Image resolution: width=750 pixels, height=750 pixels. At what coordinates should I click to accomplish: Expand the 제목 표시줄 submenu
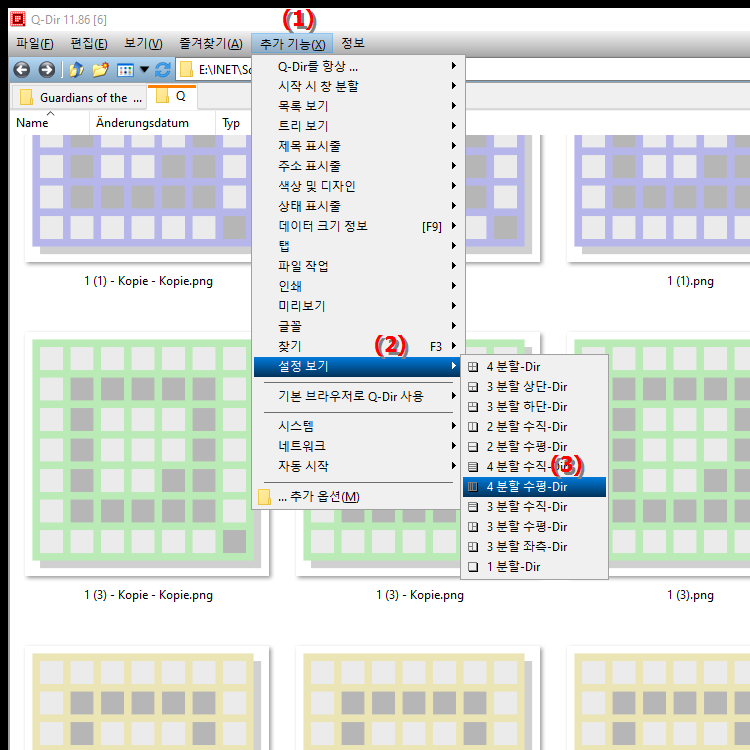tap(358, 146)
